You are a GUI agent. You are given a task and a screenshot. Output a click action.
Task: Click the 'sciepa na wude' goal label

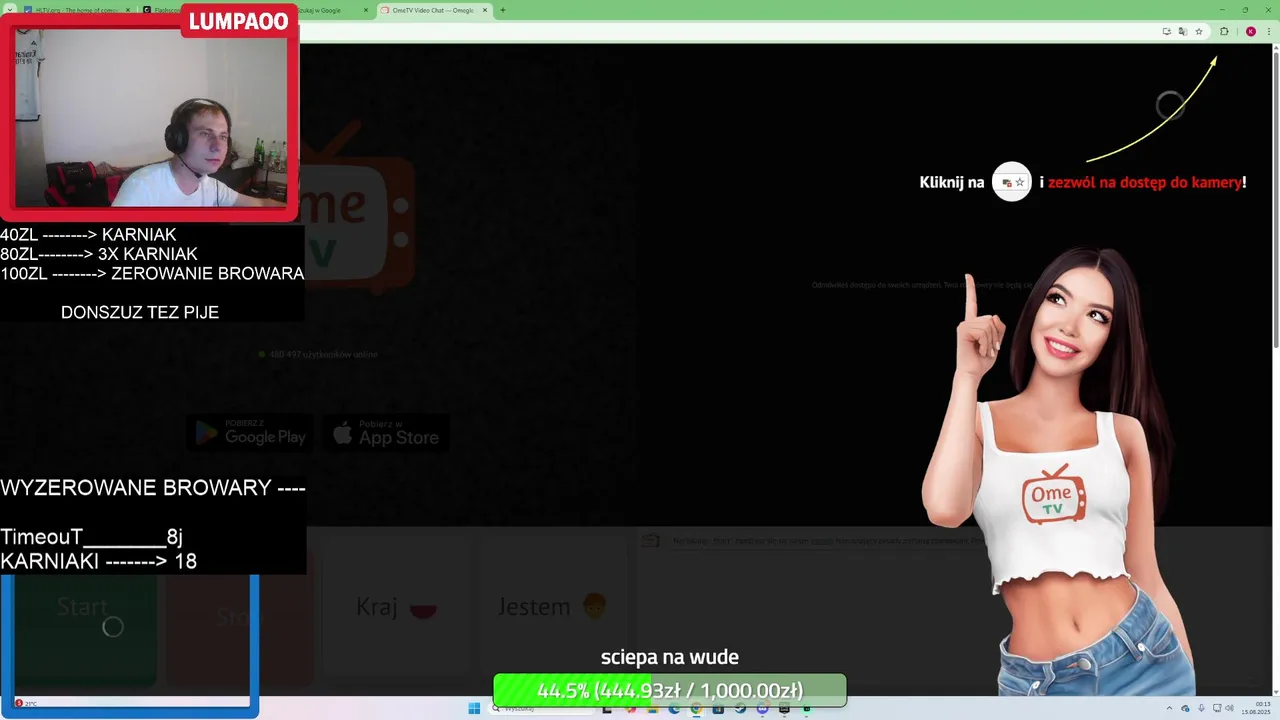(670, 657)
